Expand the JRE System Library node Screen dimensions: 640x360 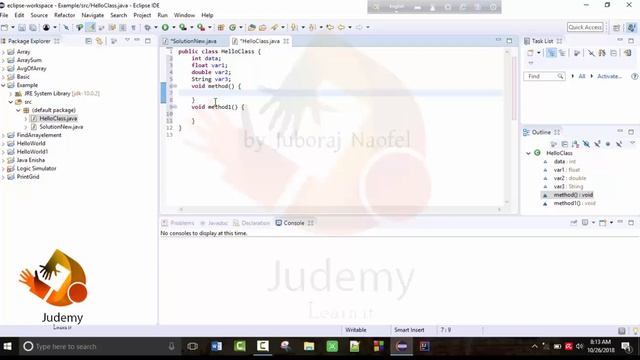click(x=11, y=93)
